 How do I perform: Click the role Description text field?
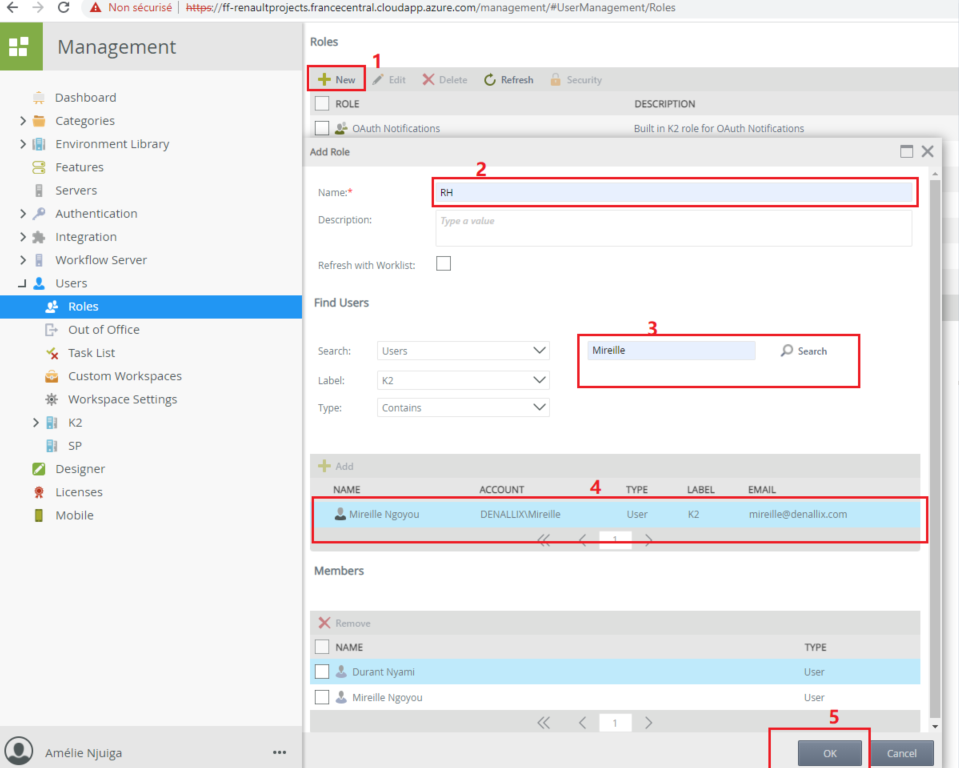pos(673,228)
